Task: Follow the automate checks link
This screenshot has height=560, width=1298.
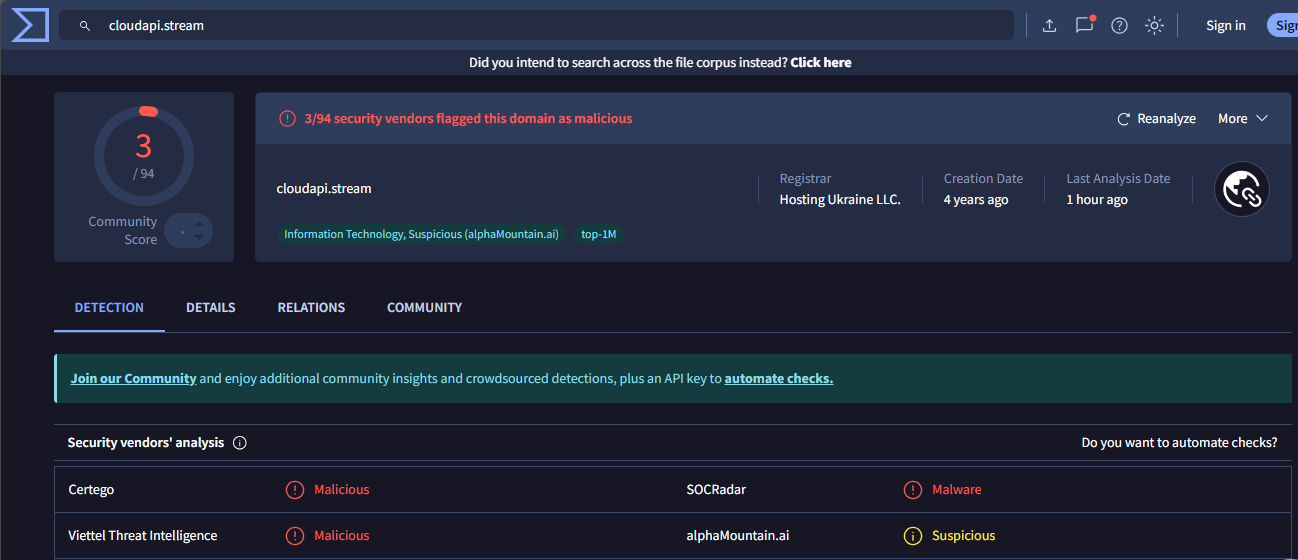Action: [x=779, y=379]
